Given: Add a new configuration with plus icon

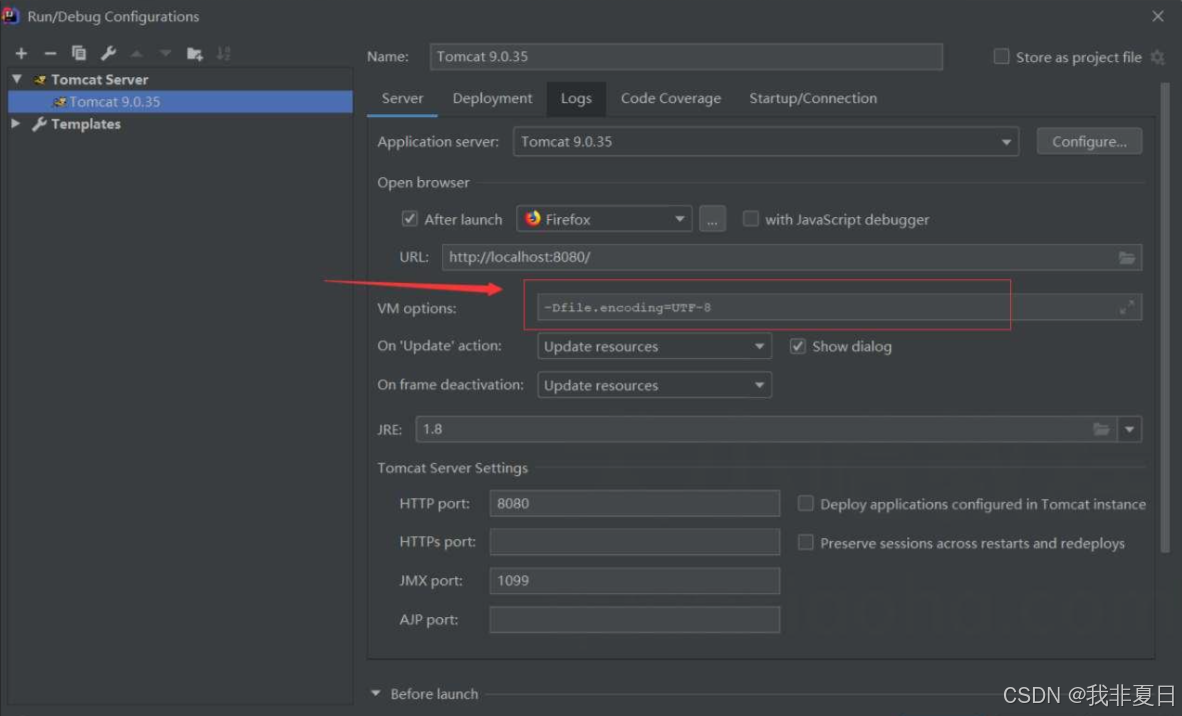Looking at the screenshot, I should [x=21, y=54].
